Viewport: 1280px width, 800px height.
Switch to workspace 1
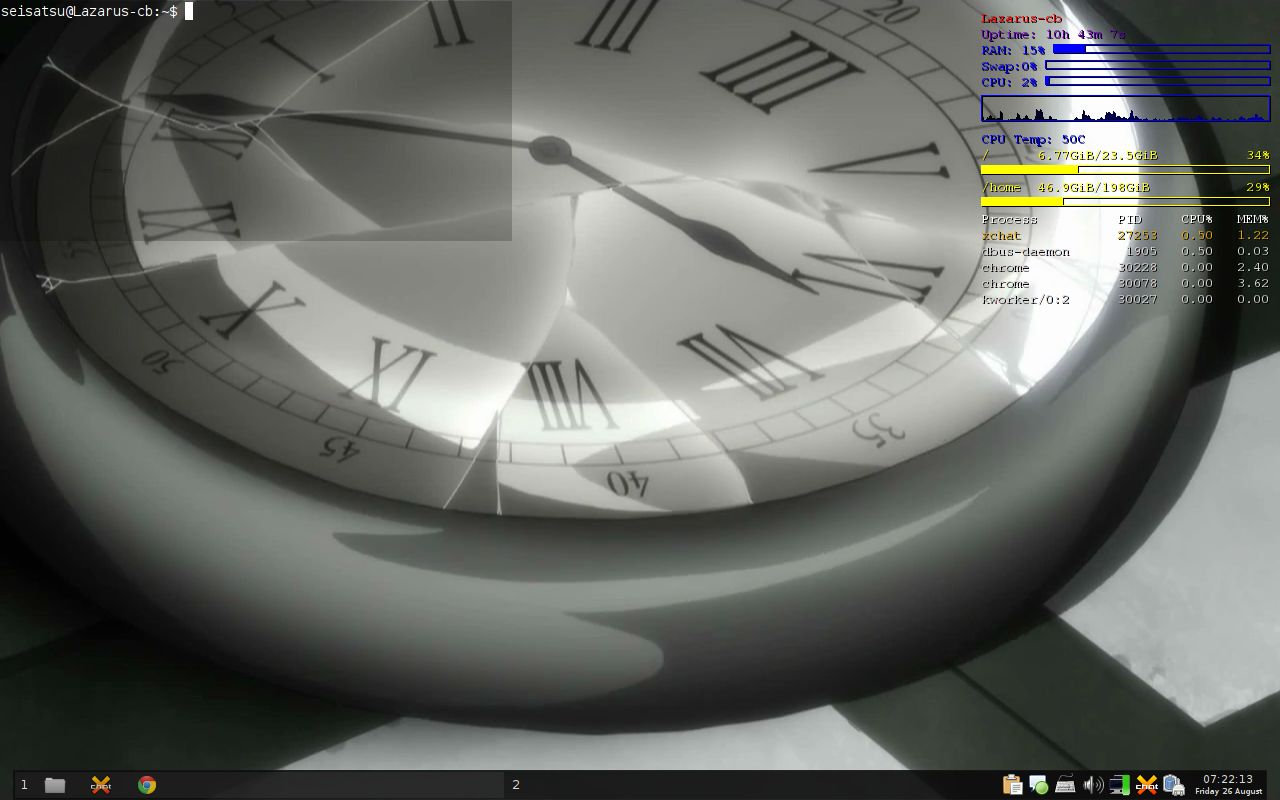tap(24, 785)
